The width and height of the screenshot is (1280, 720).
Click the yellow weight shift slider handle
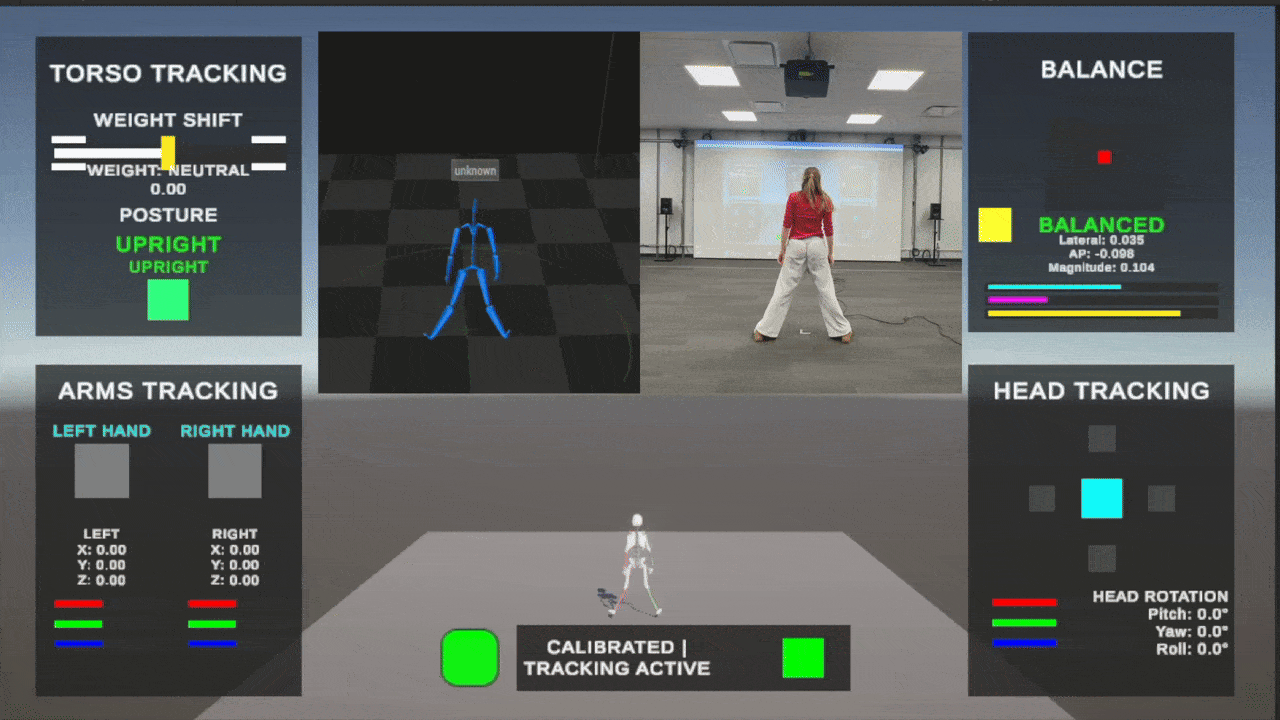pos(168,150)
